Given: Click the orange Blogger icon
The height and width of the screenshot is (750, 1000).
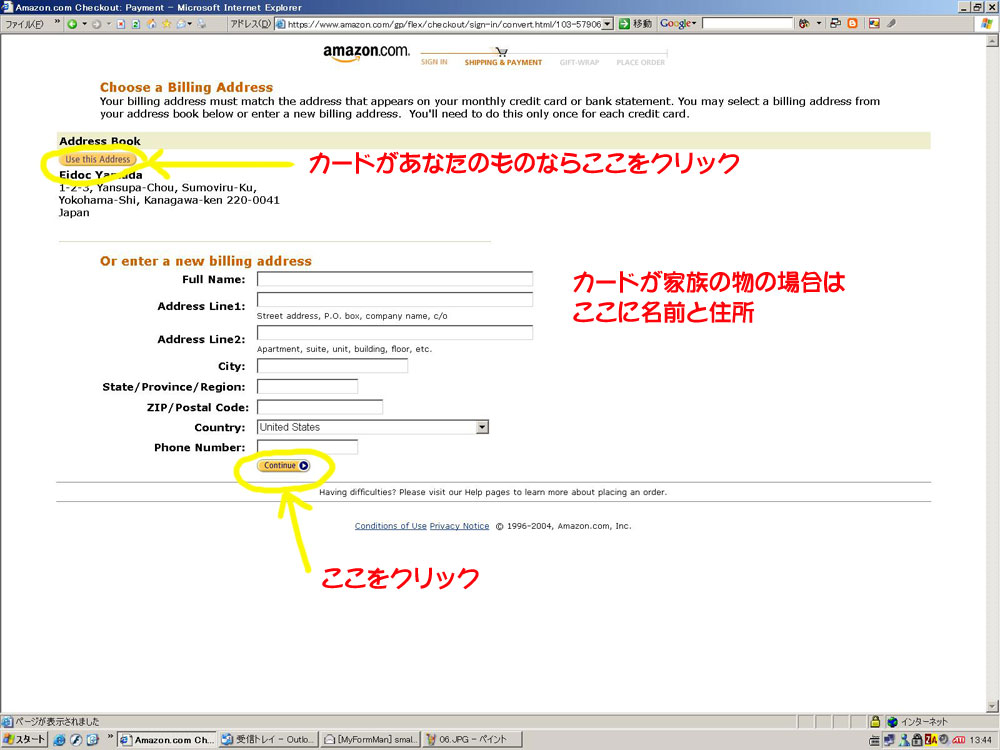Looking at the screenshot, I should (853, 24).
